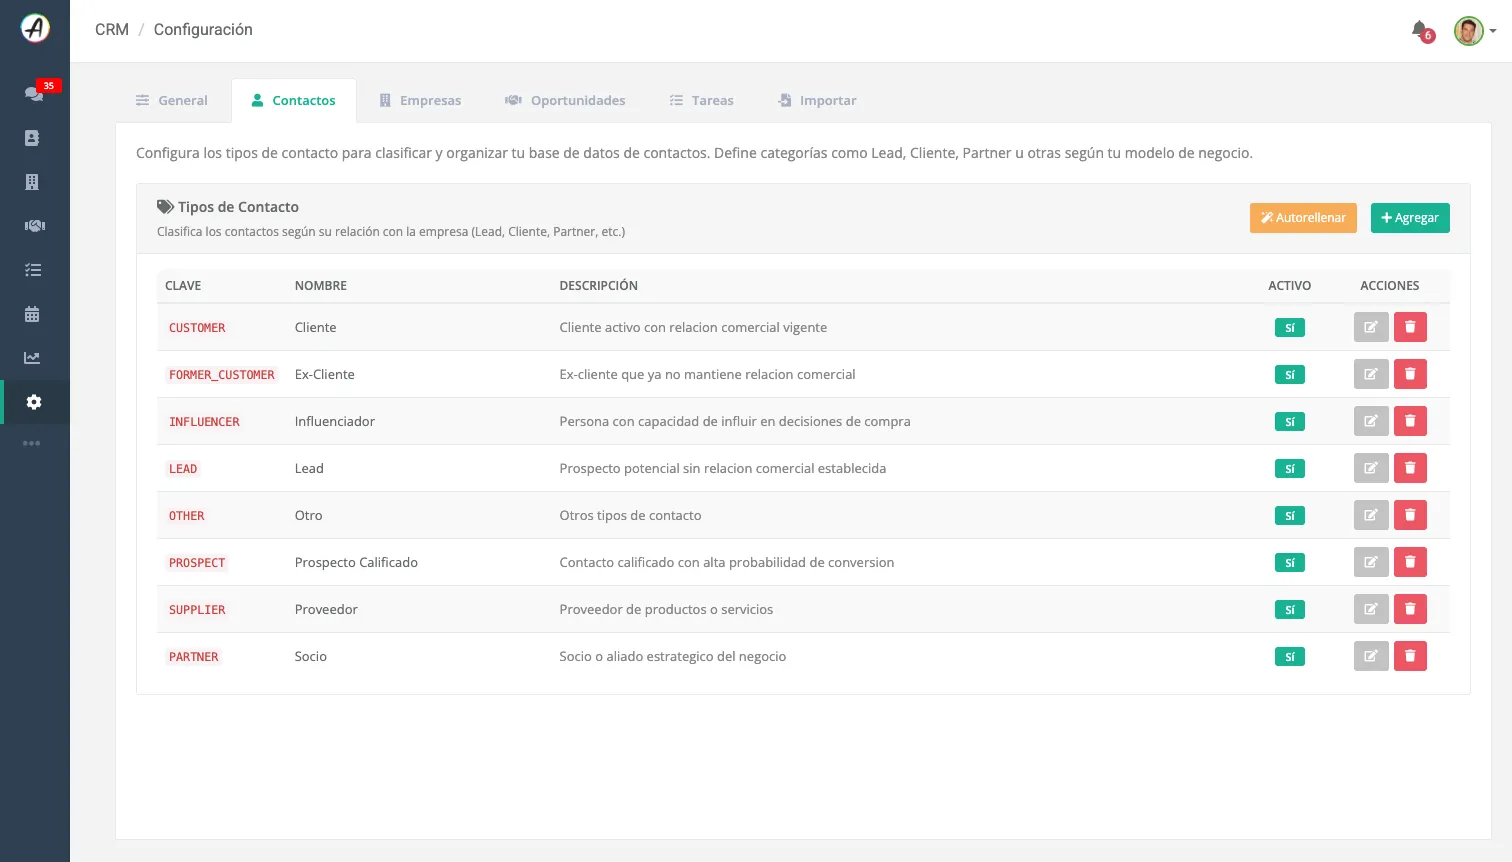Open the user avatar dropdown menu
The image size is (1512, 862).
point(1475,31)
